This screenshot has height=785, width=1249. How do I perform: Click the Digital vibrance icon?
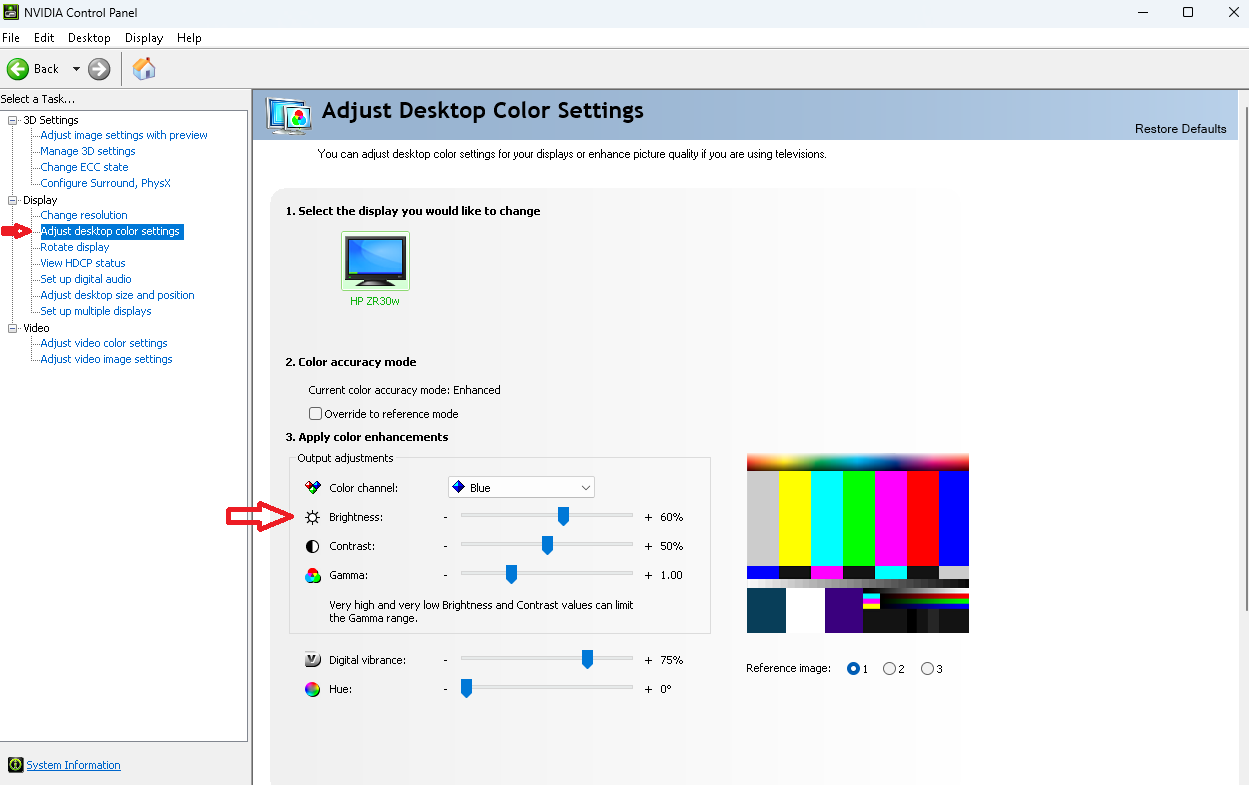(313, 660)
